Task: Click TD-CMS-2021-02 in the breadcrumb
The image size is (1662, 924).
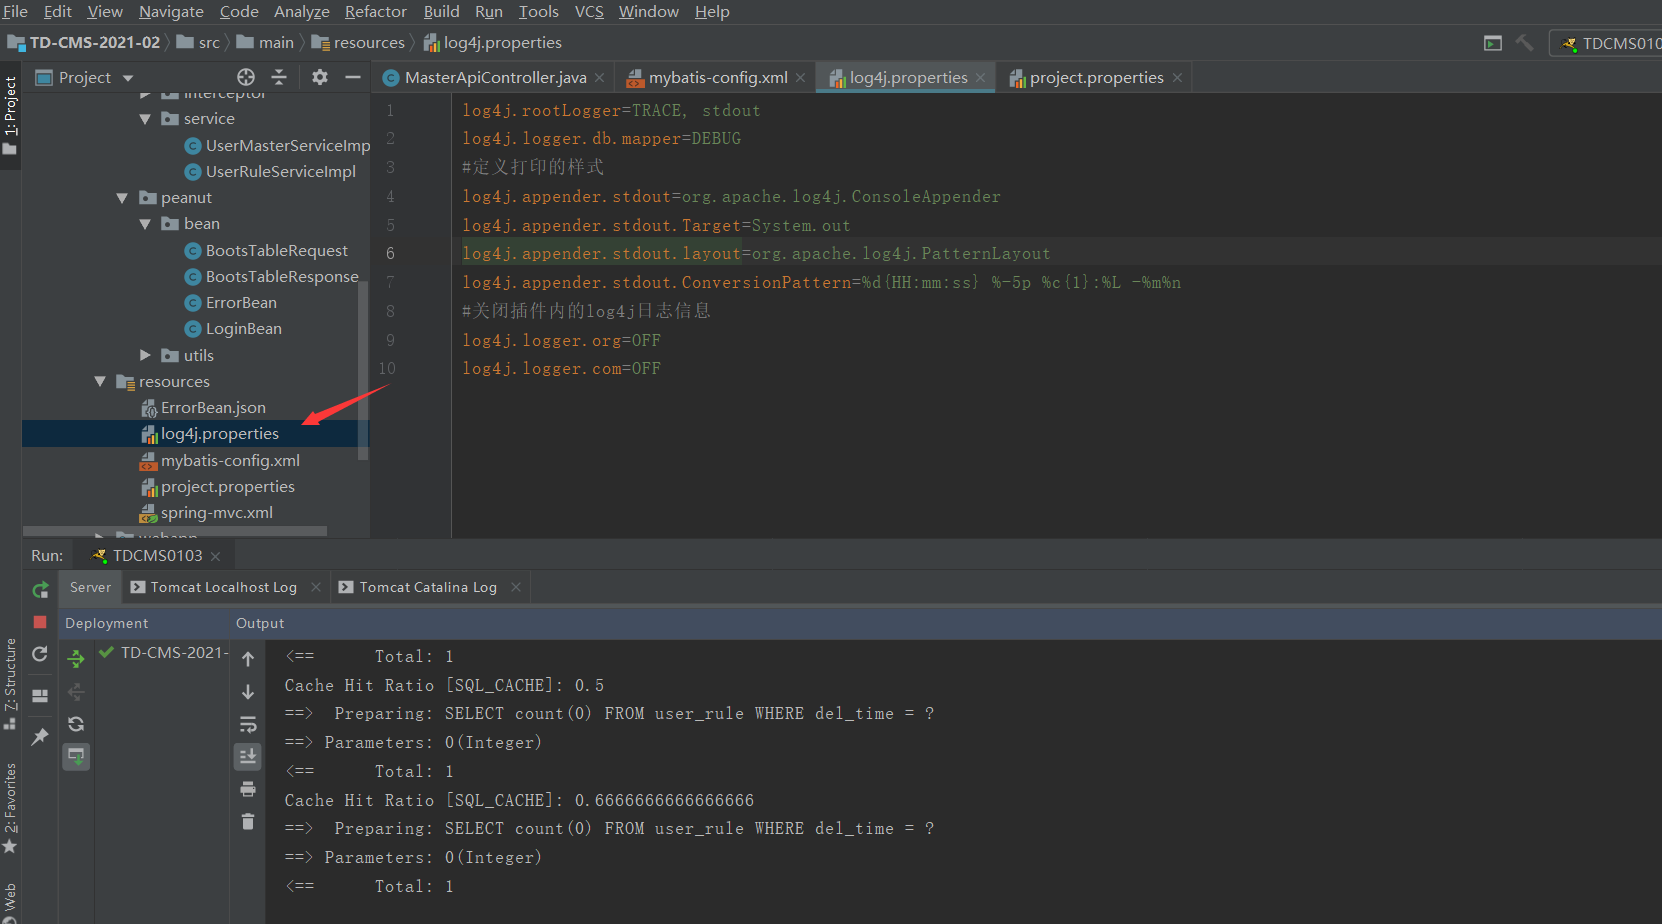Action: click(95, 42)
